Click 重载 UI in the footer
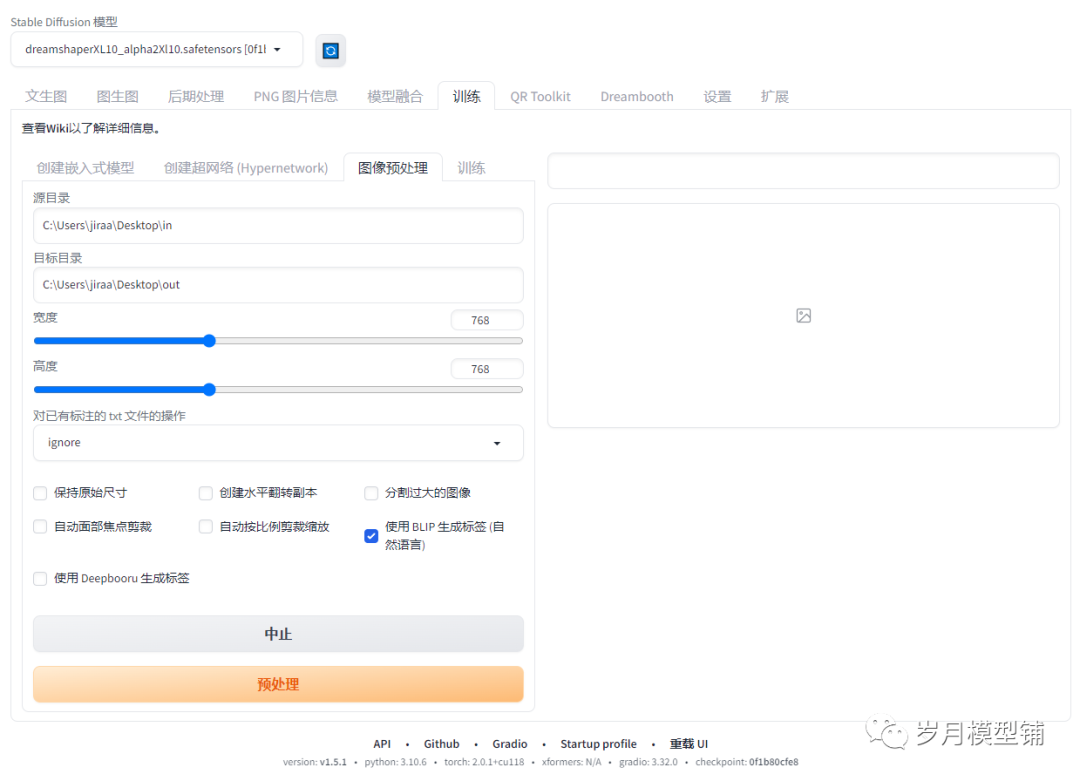The height and width of the screenshot is (781, 1080). (x=688, y=743)
